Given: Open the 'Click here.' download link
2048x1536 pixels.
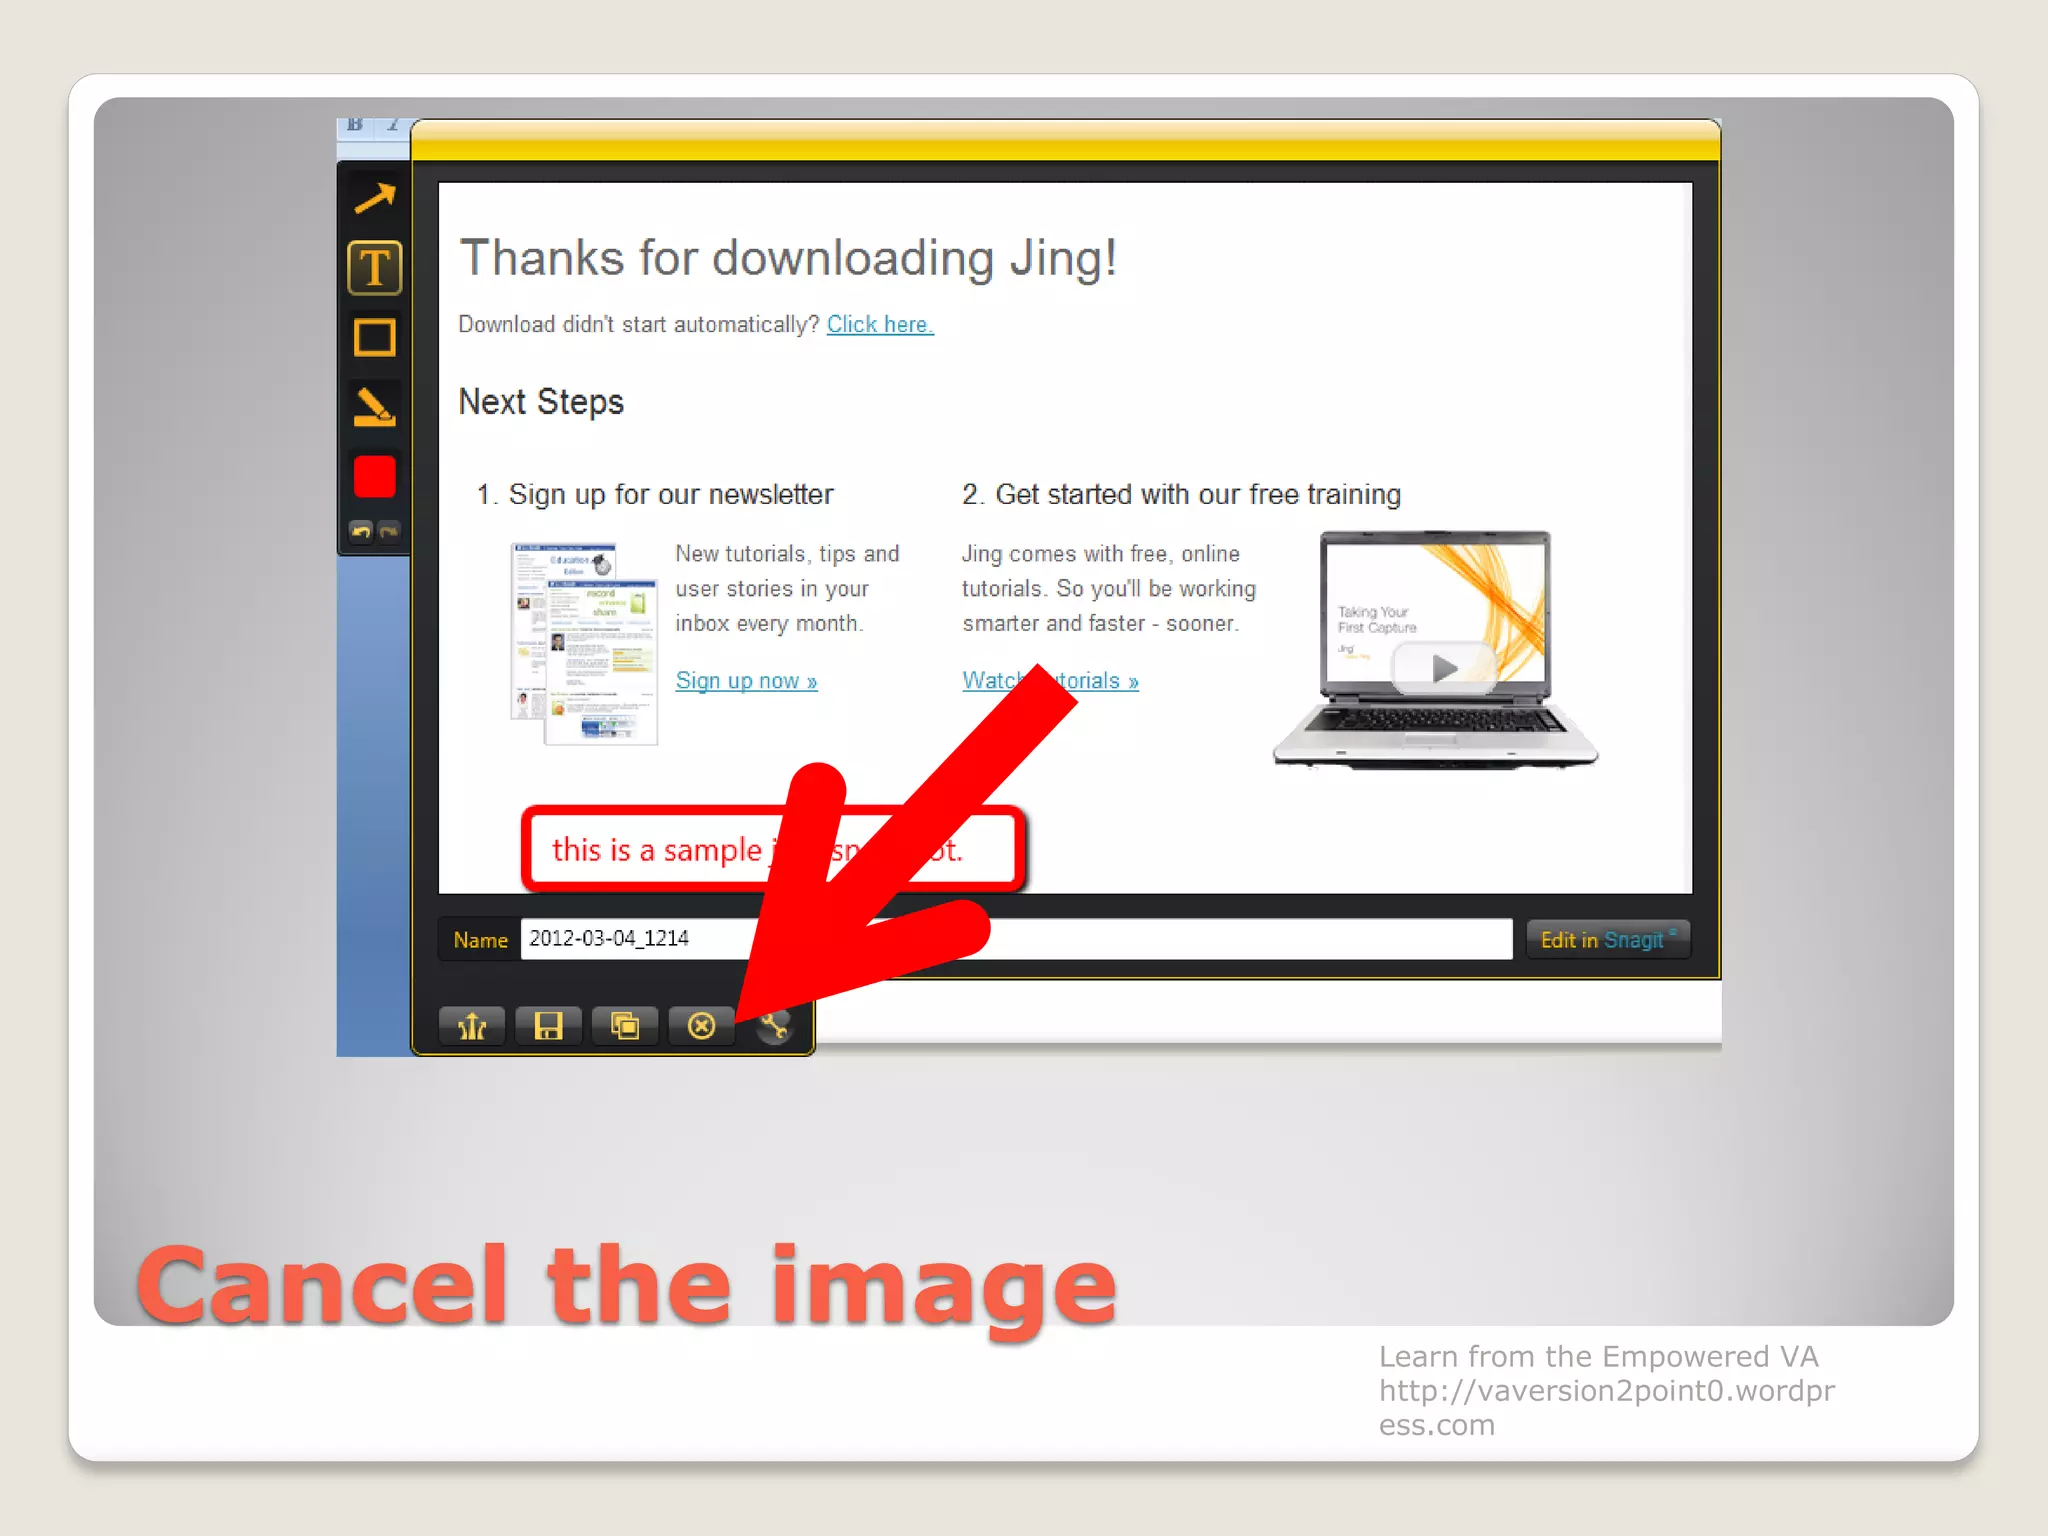Looking at the screenshot, I should pyautogui.click(x=880, y=324).
